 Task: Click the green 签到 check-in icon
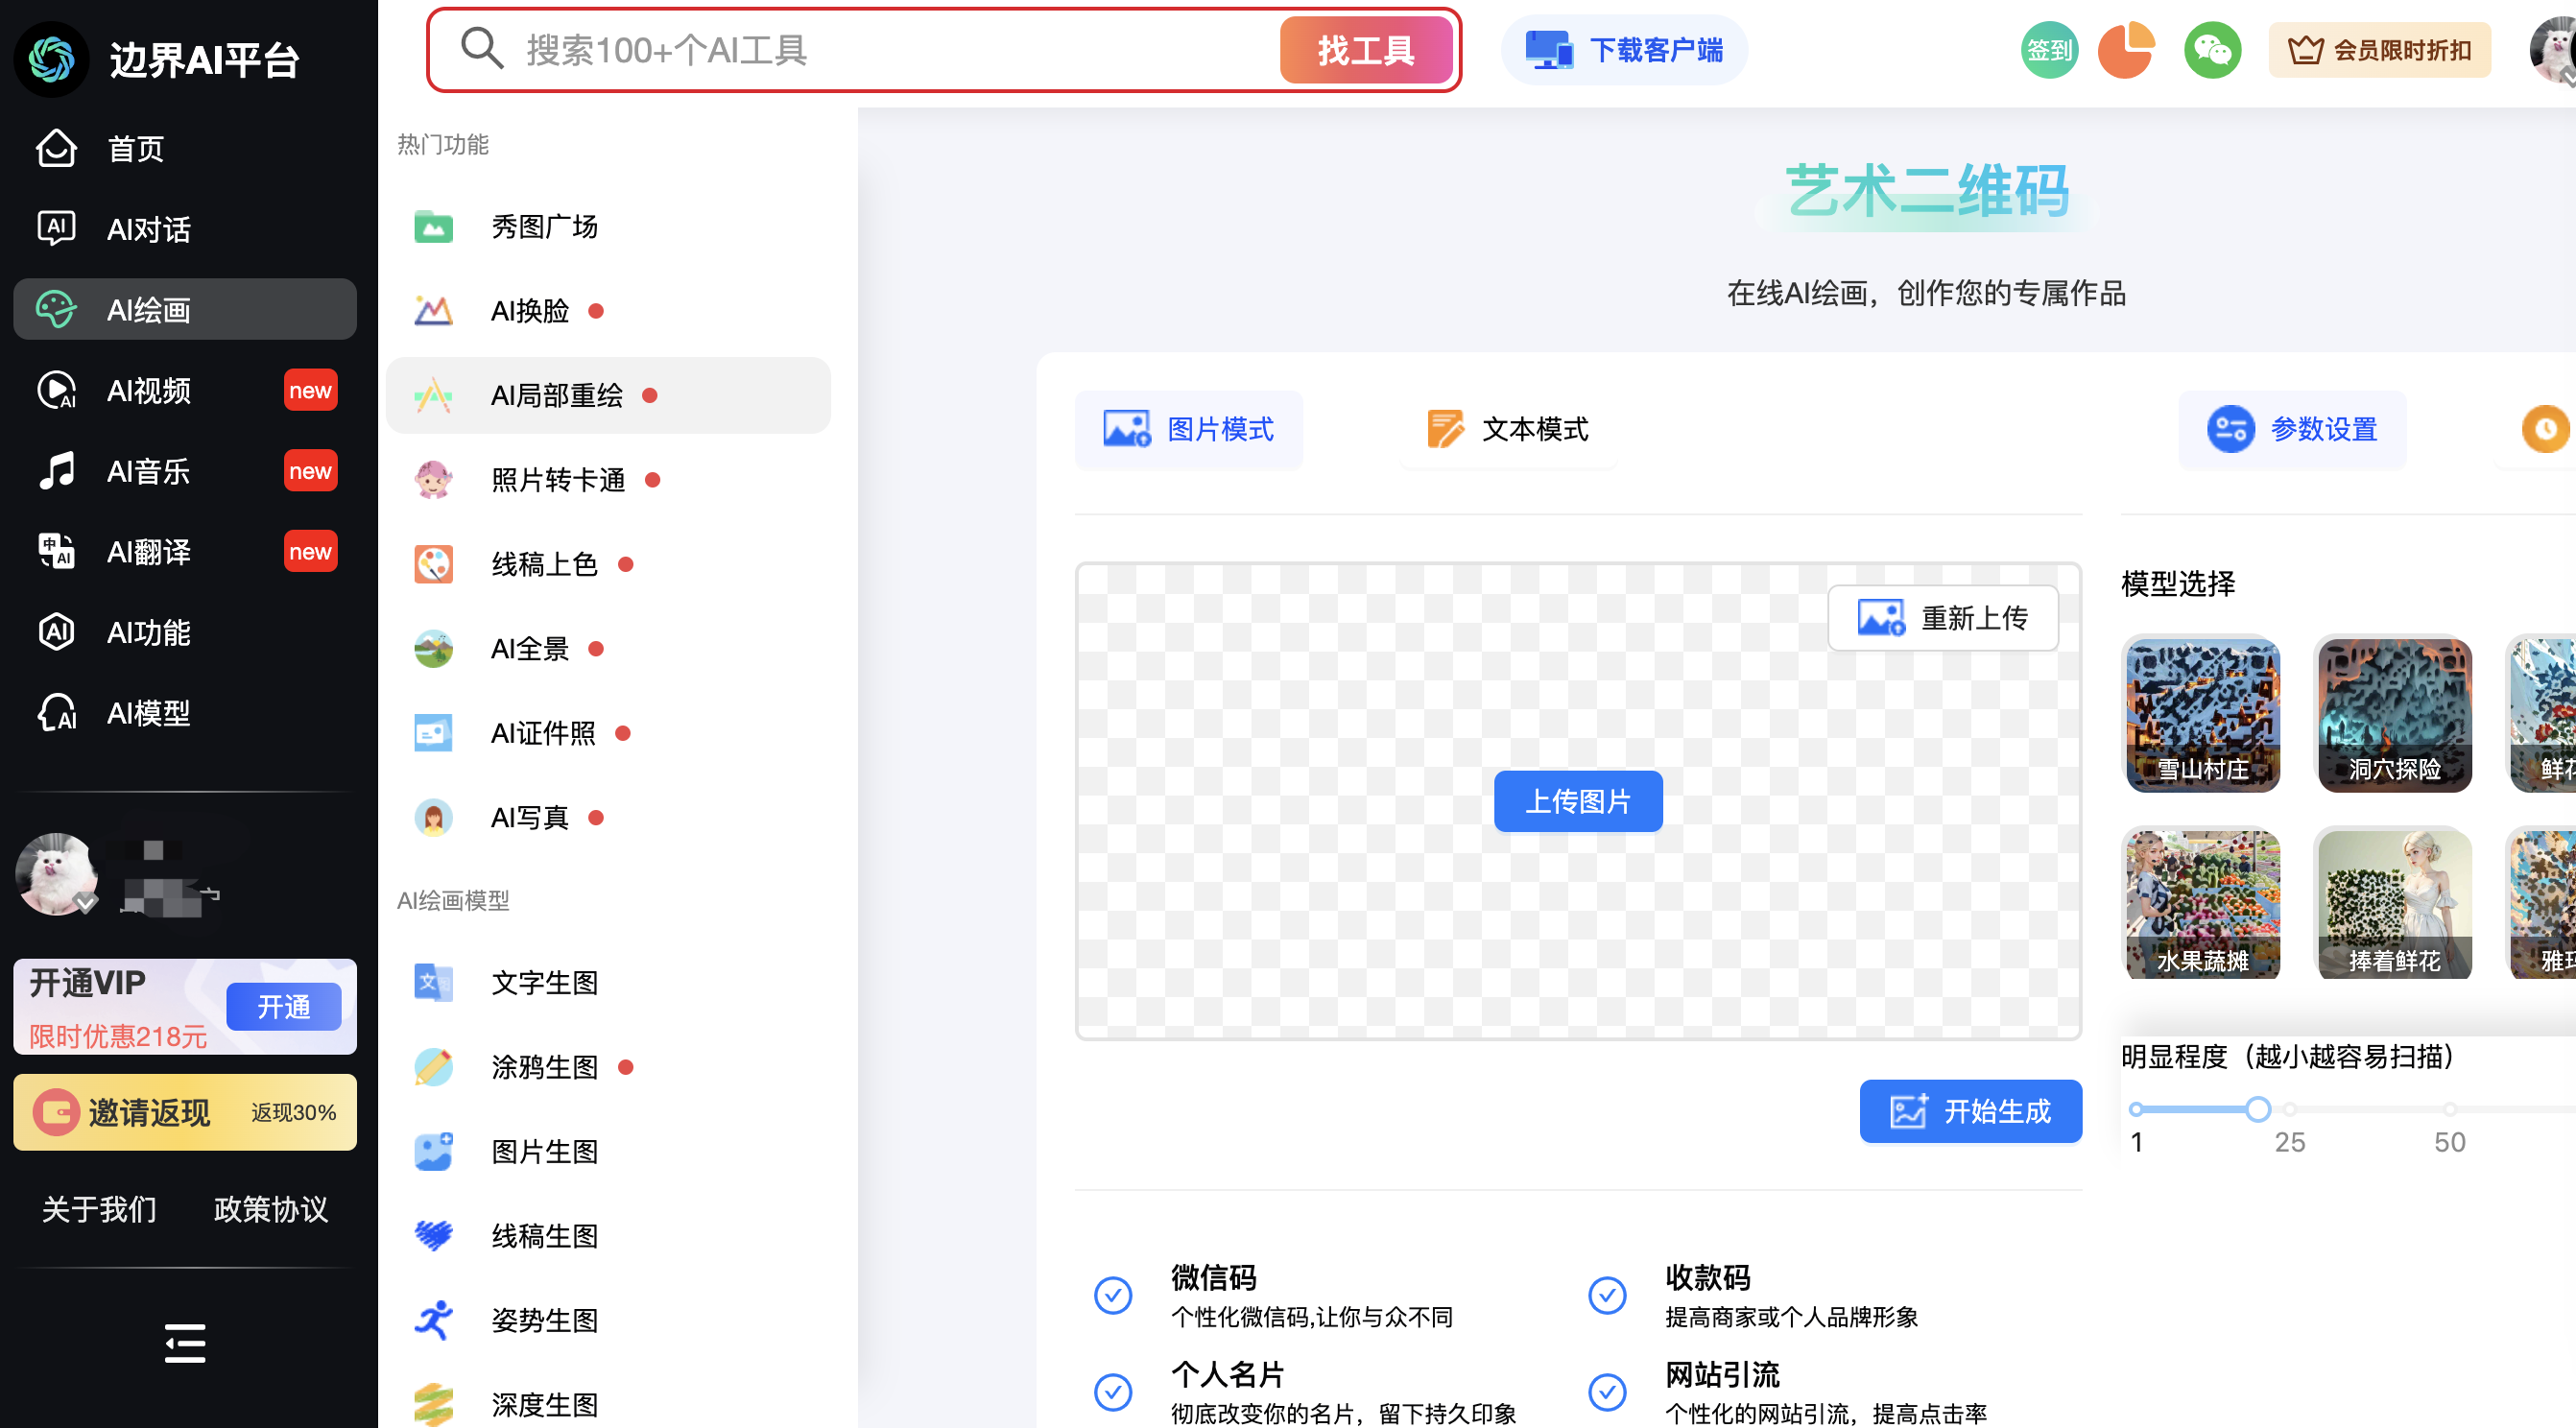2049,49
